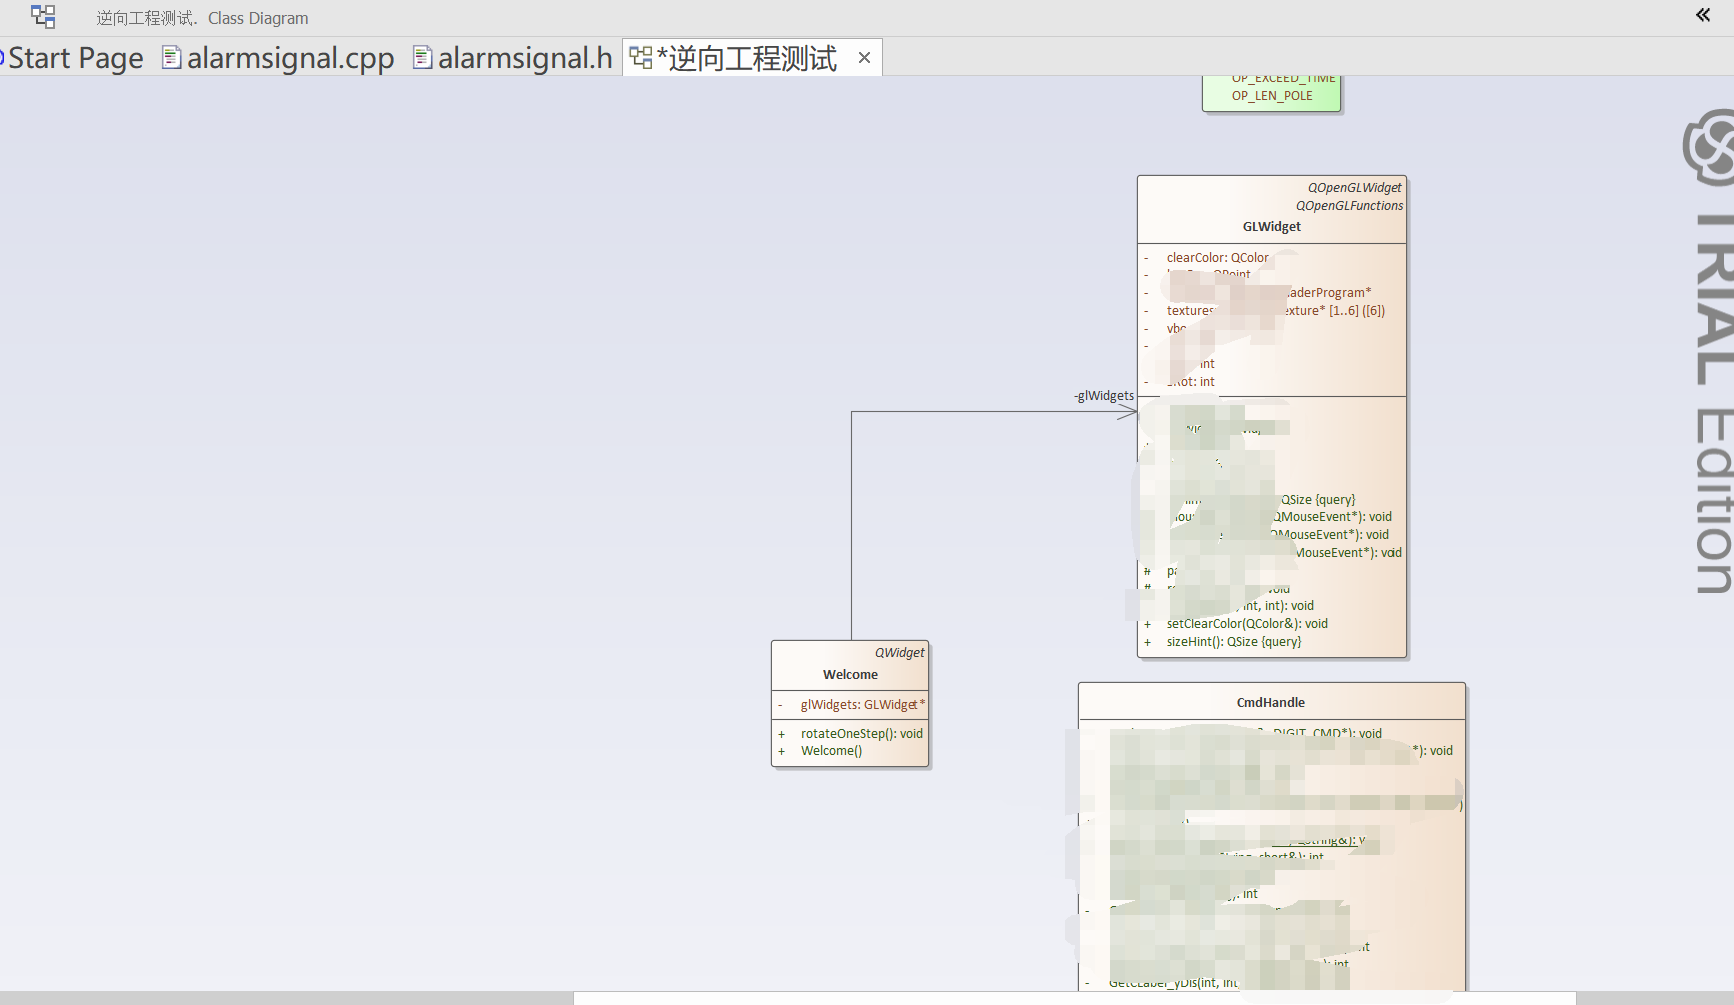The image size is (1734, 1005).
Task: Click the clearColor: QColor attribute
Action: (1217, 258)
